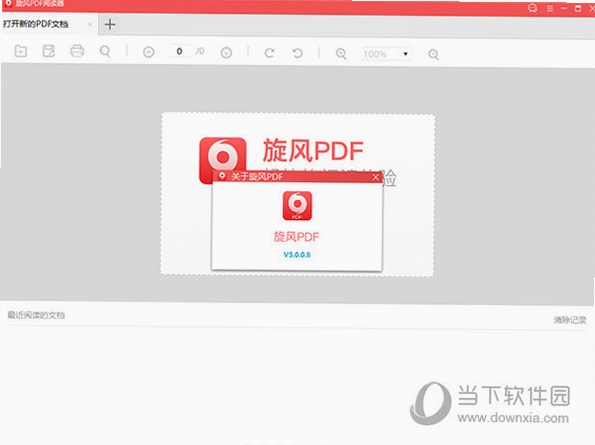Zoom out with minus magnifier
Screen dimensions: 595x445
click(x=434, y=55)
